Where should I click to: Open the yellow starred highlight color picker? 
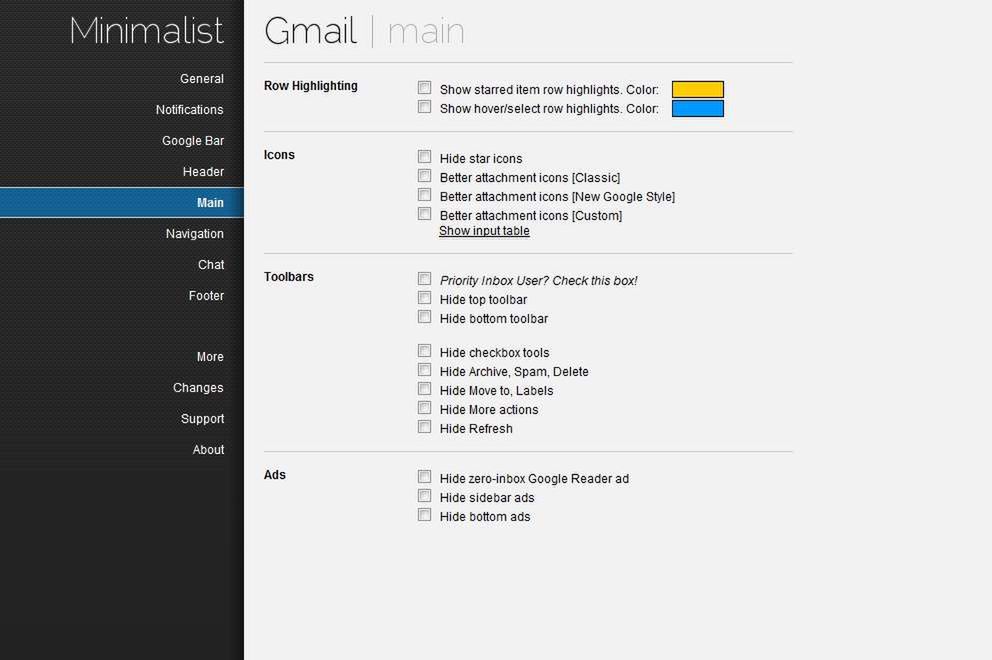coord(697,89)
